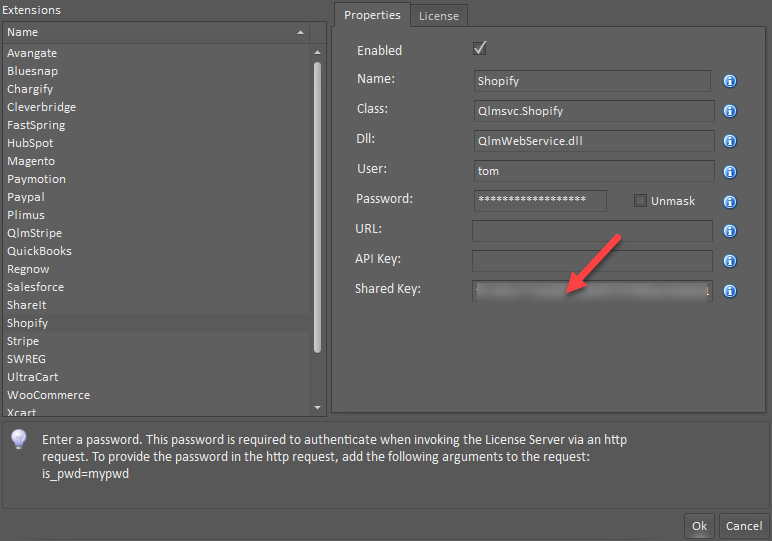Select Avangate in the extensions list
772x541 pixels.
pyautogui.click(x=156, y=53)
